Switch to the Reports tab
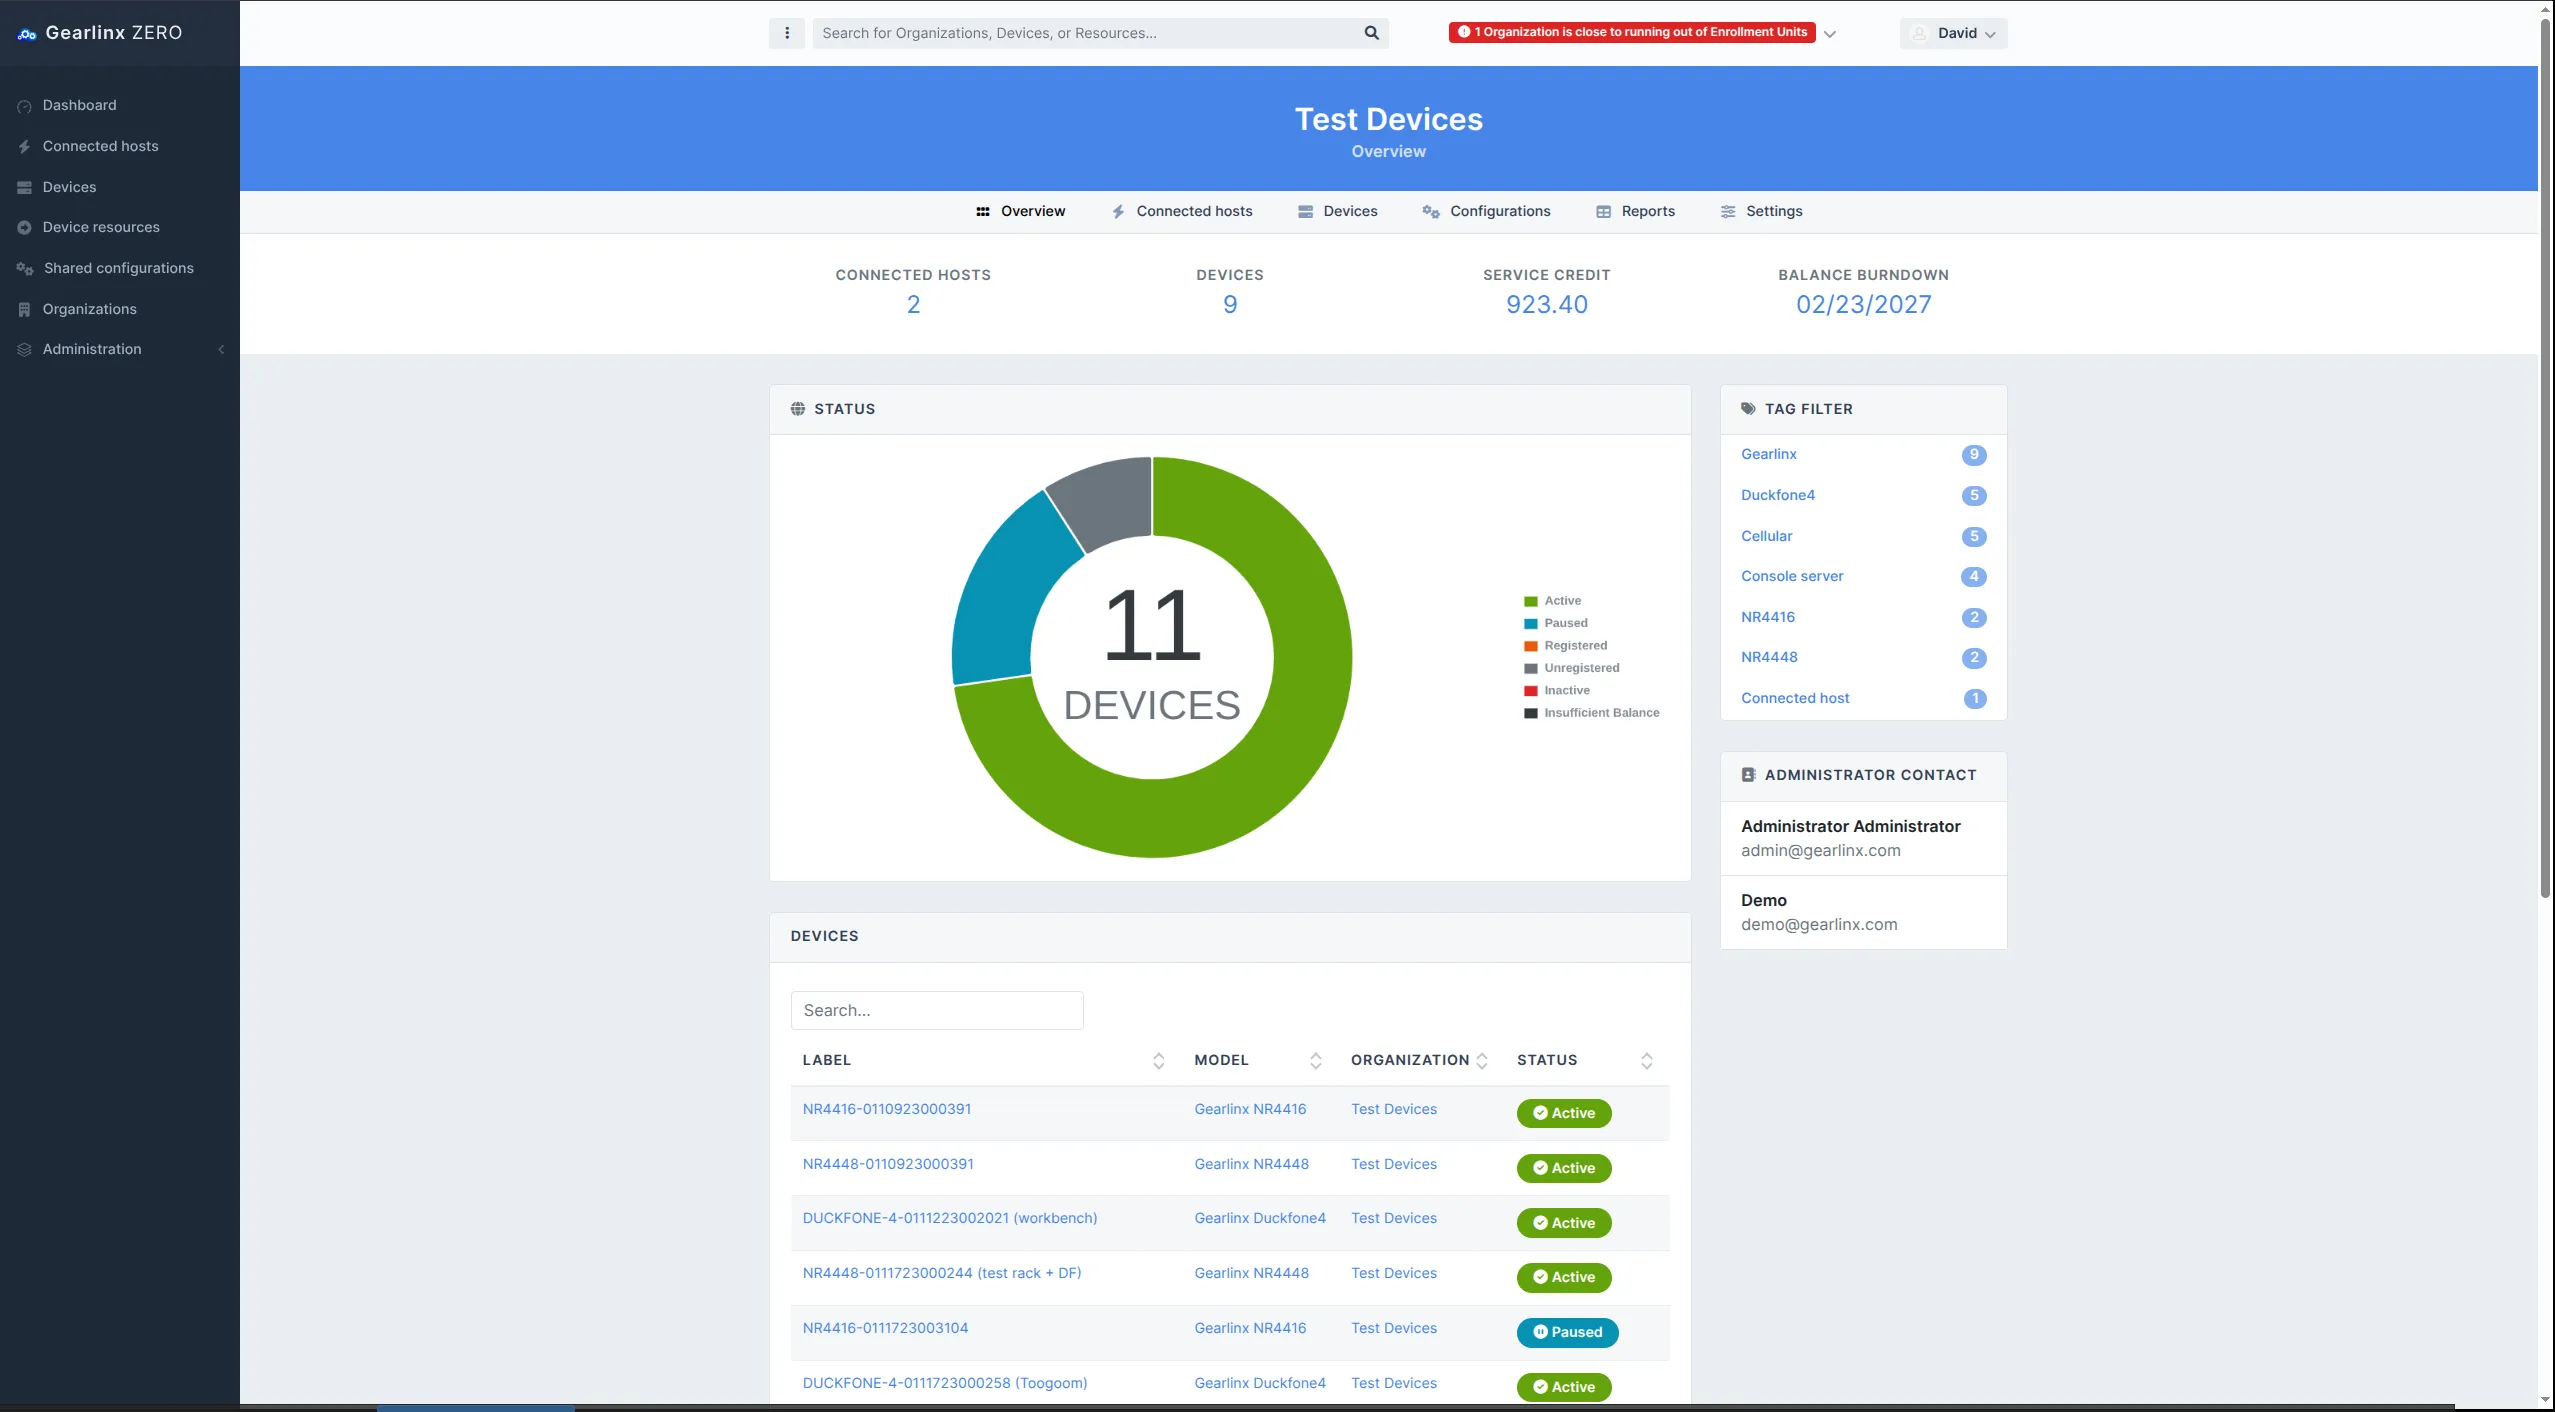Viewport: 2555px width, 1412px height. (x=1636, y=211)
